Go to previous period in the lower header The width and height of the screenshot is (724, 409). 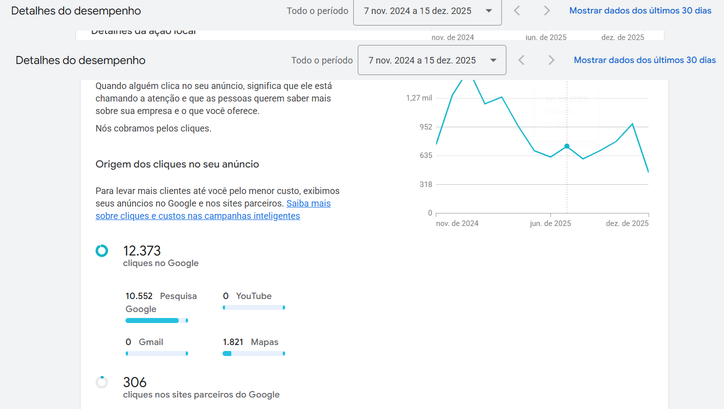[x=521, y=60]
